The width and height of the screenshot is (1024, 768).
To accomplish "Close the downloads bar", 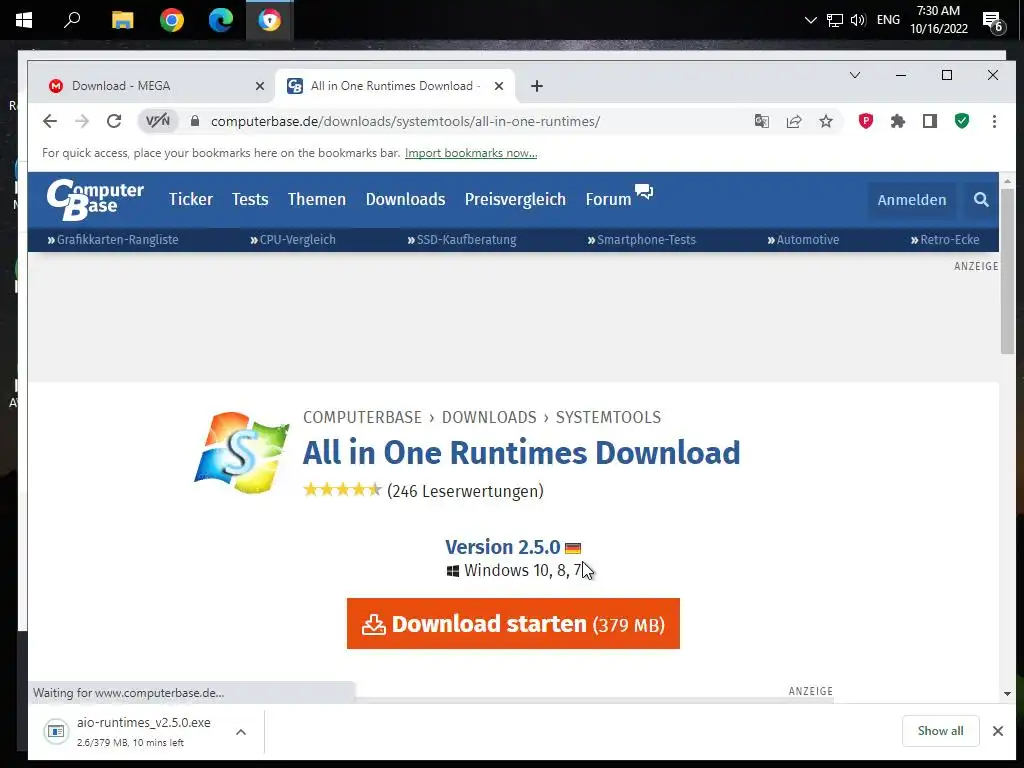I will click(x=998, y=731).
